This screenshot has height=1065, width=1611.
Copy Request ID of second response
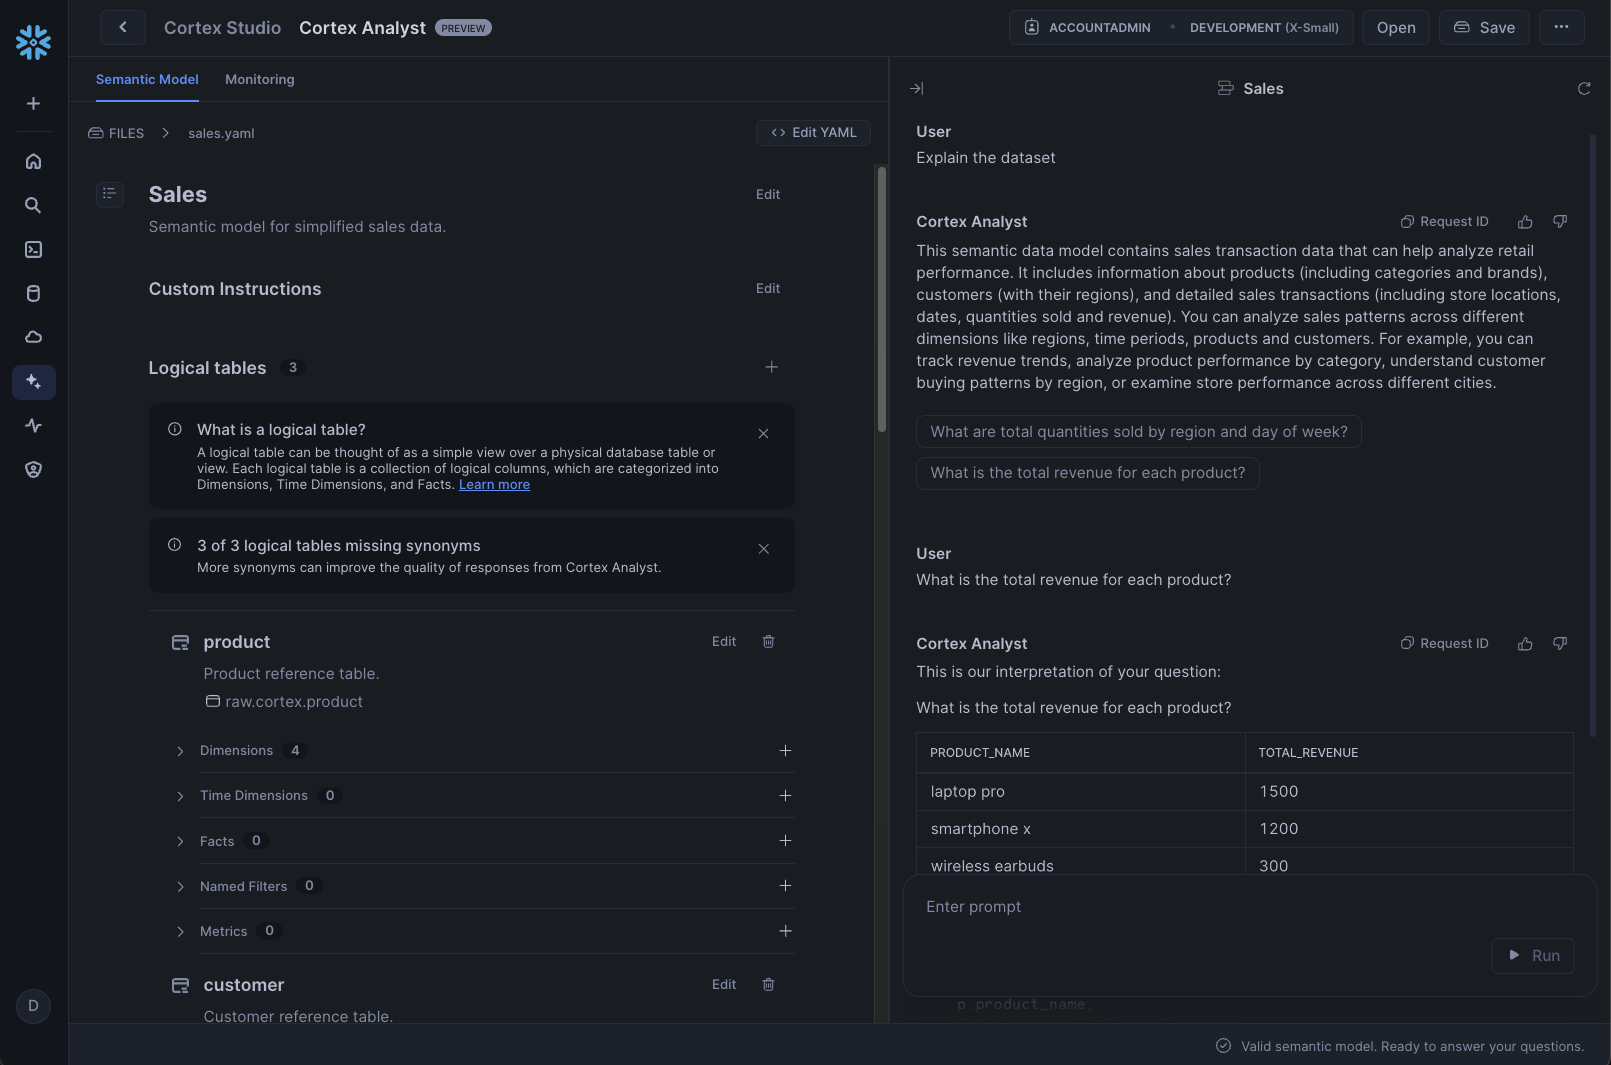pyautogui.click(x=1444, y=644)
